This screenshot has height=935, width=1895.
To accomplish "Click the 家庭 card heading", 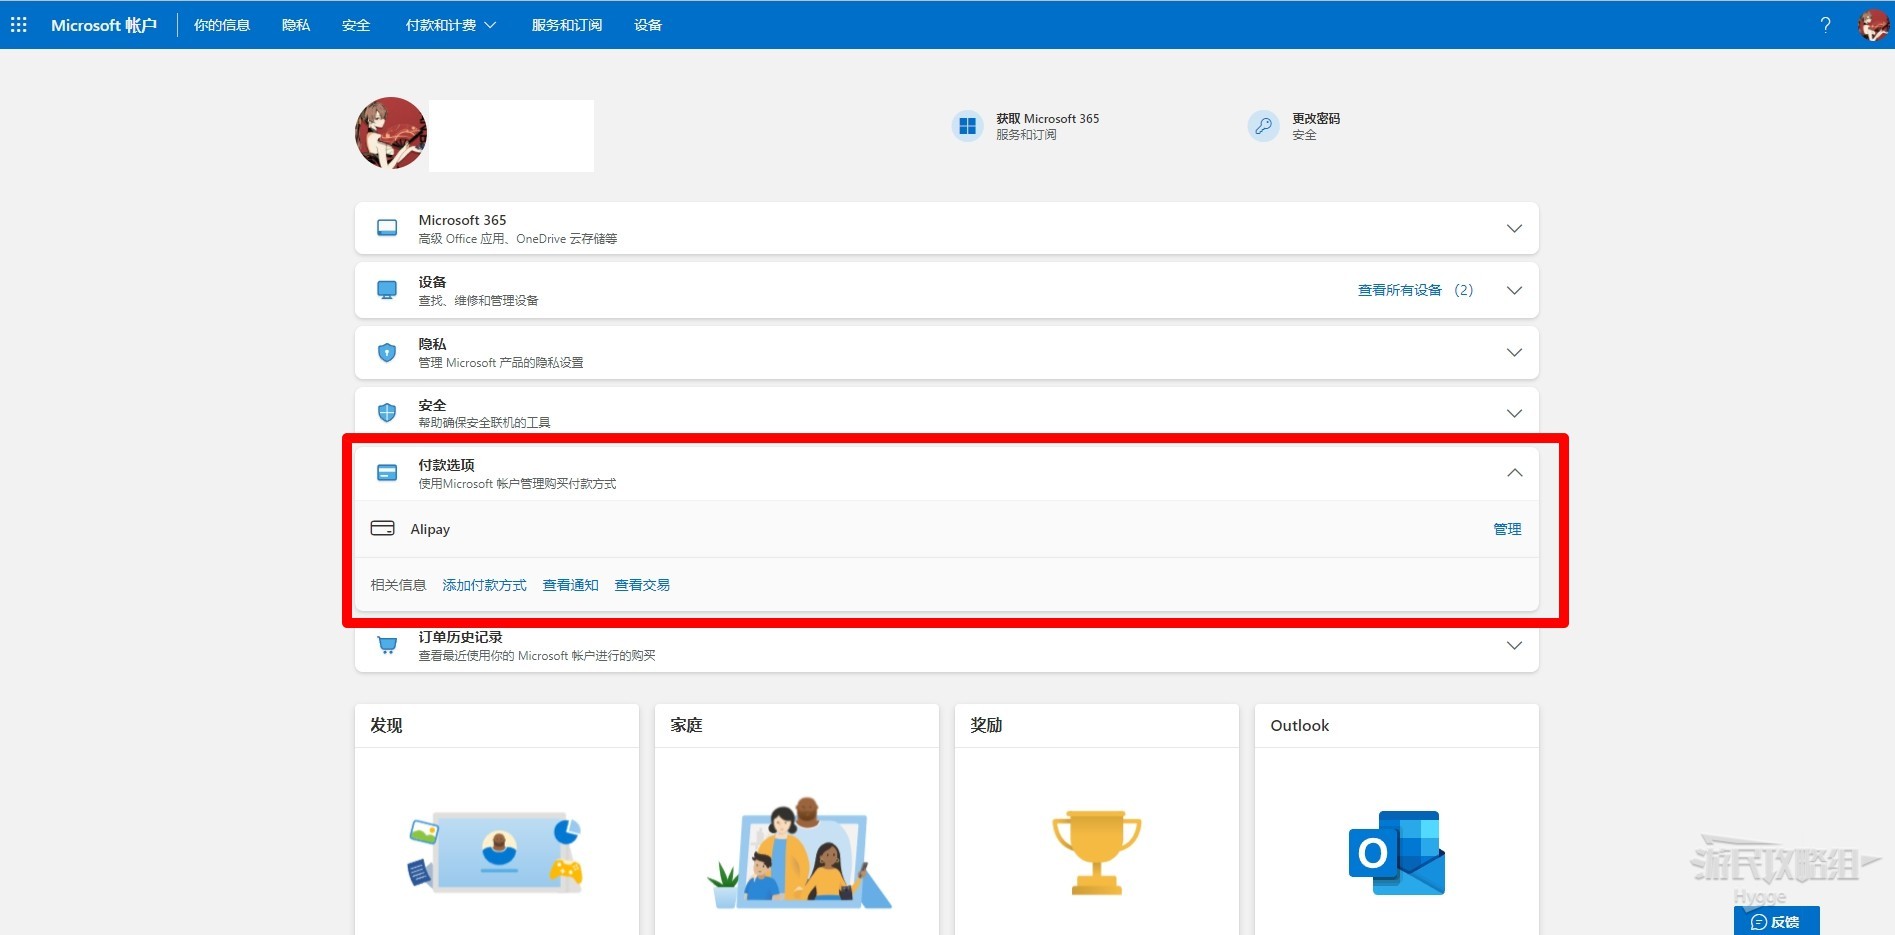I will [x=686, y=725].
